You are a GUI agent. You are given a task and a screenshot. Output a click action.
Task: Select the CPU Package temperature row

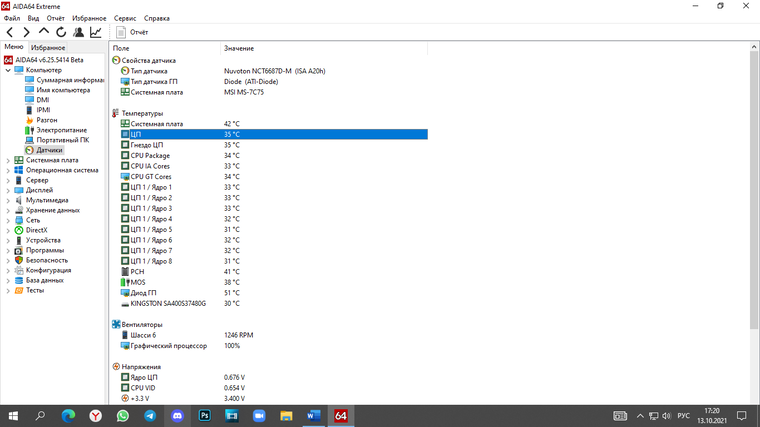tap(274, 156)
